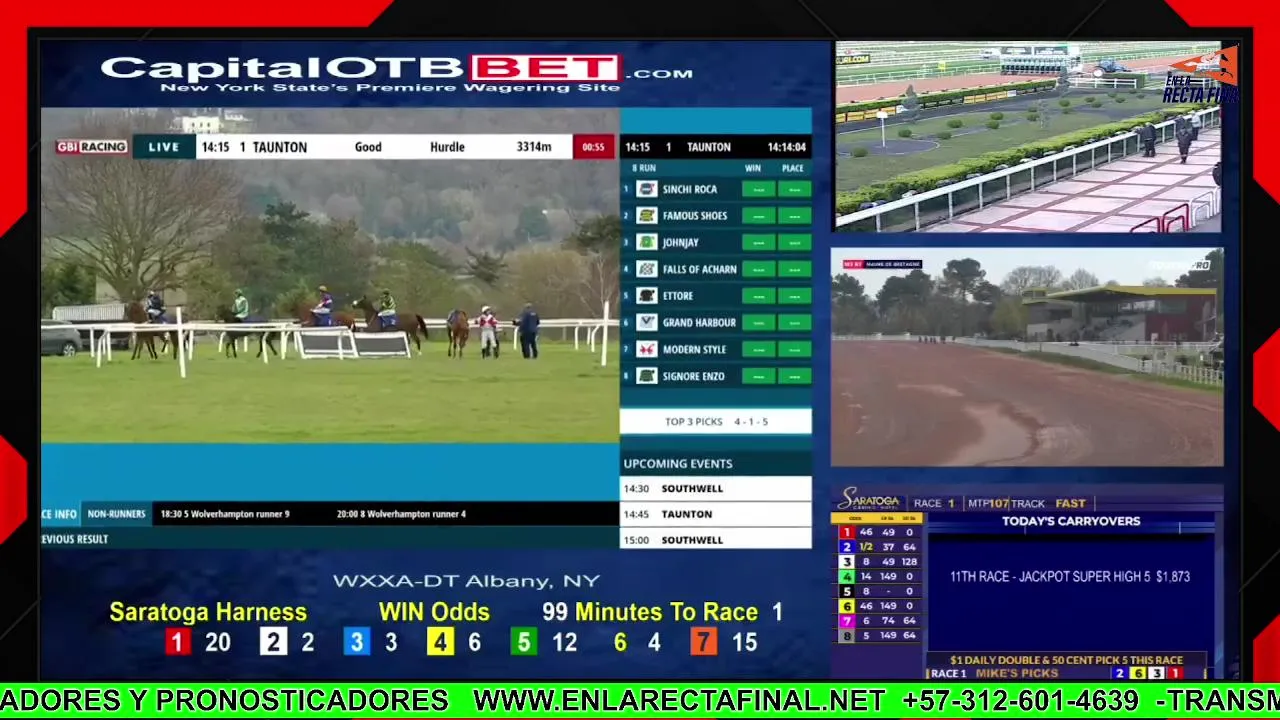Click Place button for Sinchi Roca
Viewport: 1280px width, 720px height.
(795, 189)
